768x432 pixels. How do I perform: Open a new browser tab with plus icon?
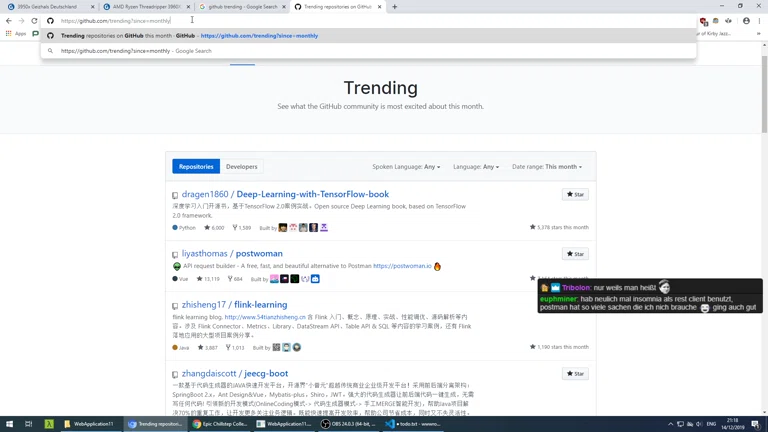[394, 7]
